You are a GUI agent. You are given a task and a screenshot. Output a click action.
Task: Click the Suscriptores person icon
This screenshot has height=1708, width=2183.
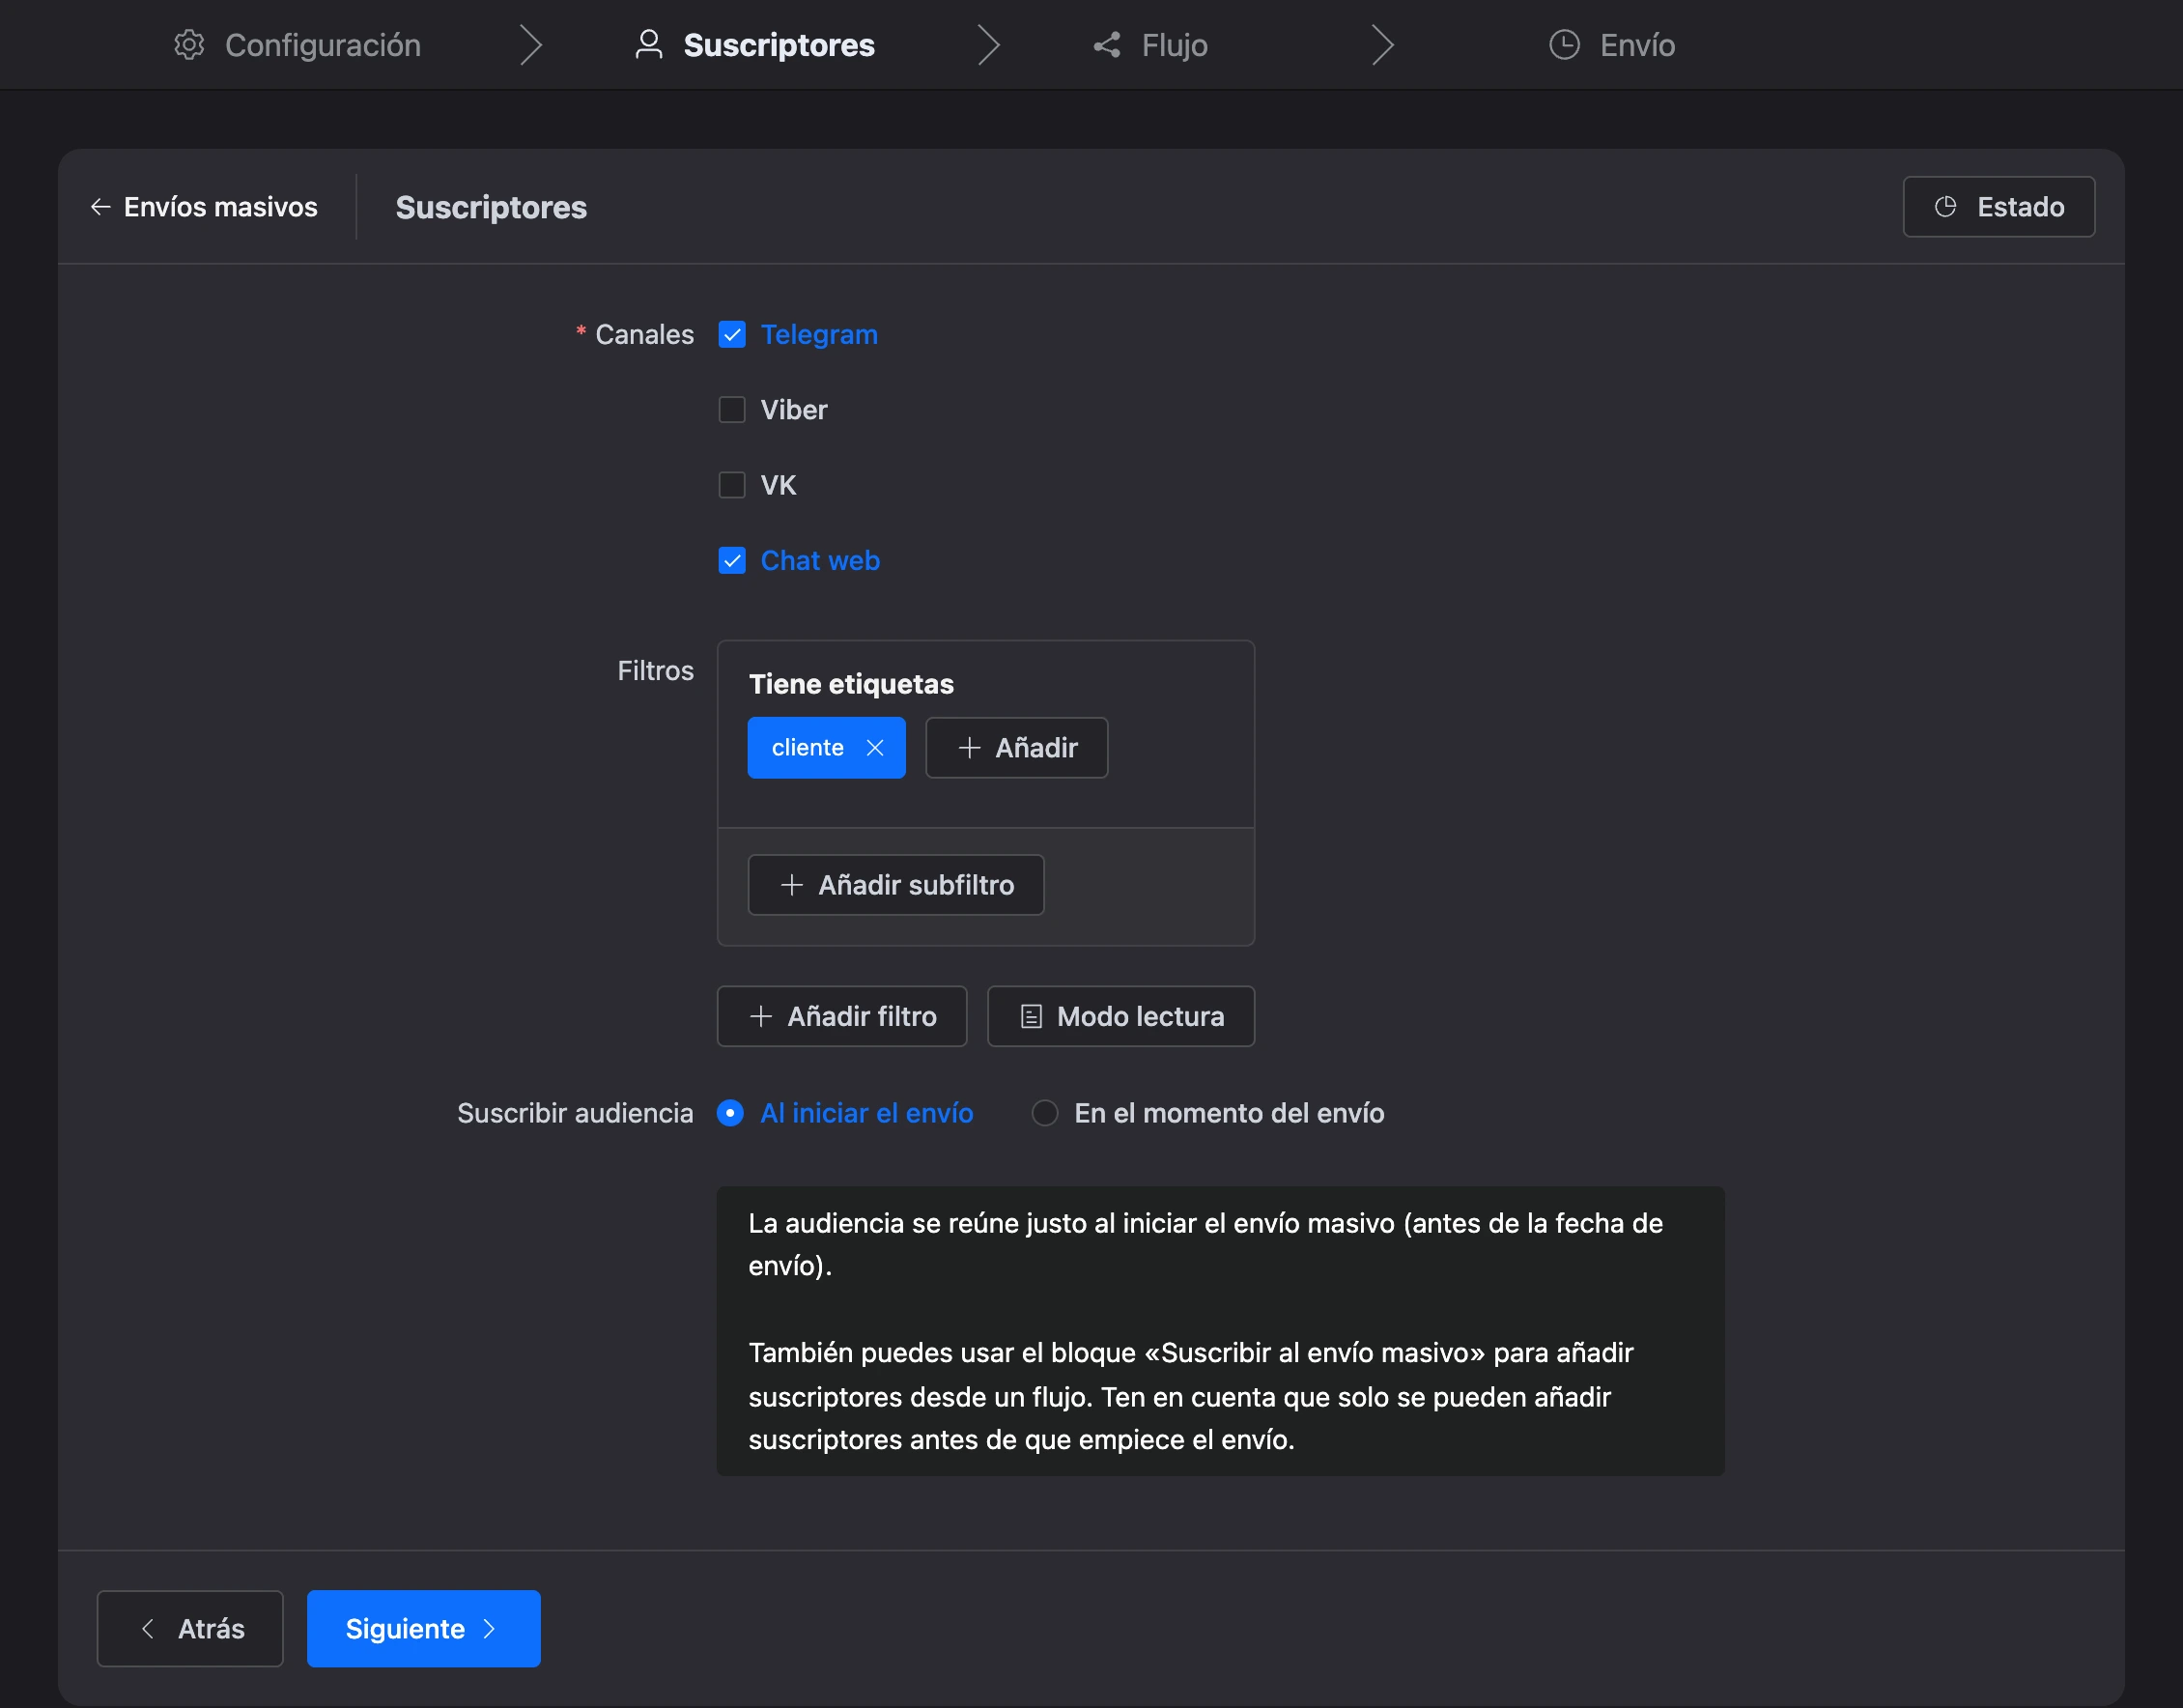(649, 45)
